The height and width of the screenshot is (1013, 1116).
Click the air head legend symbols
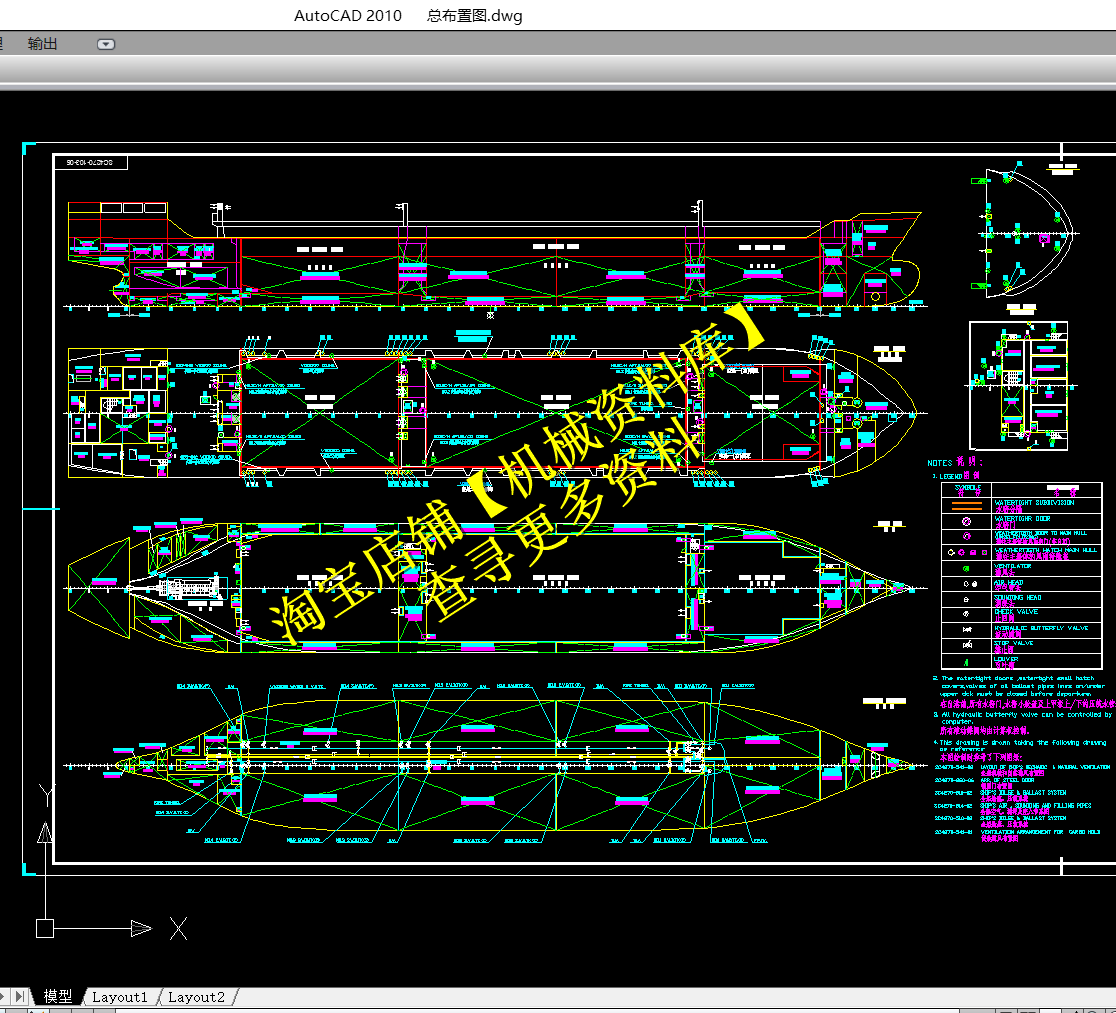969,584
